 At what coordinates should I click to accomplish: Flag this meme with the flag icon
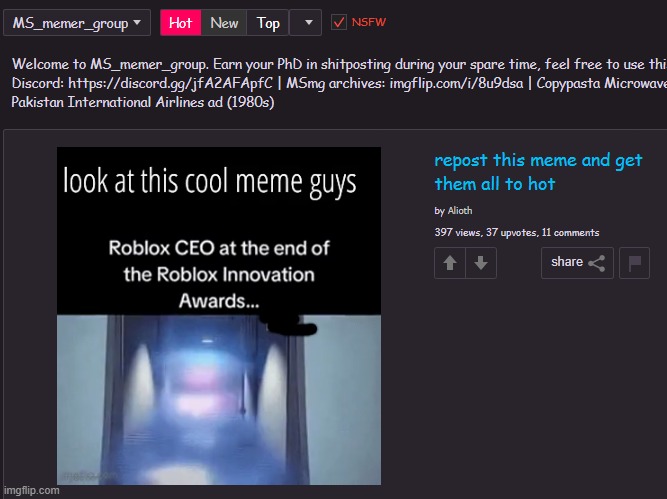634,263
